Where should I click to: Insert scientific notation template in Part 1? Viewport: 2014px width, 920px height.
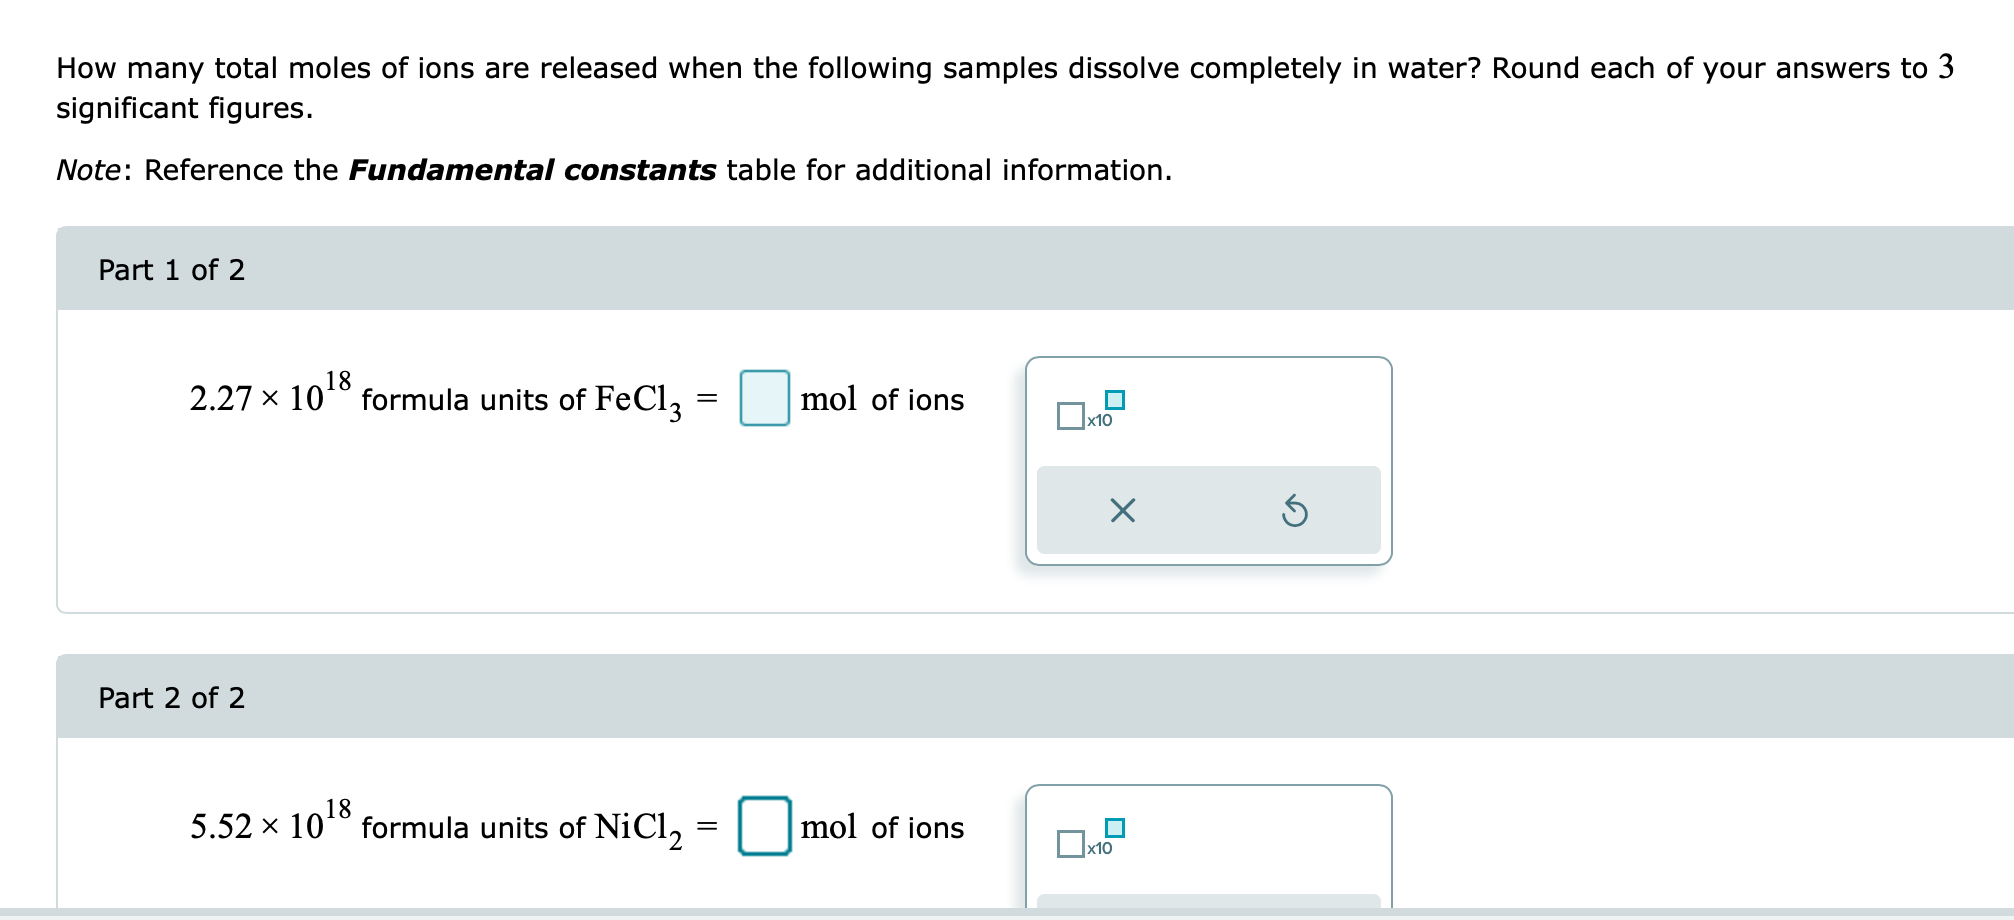[x=1090, y=410]
